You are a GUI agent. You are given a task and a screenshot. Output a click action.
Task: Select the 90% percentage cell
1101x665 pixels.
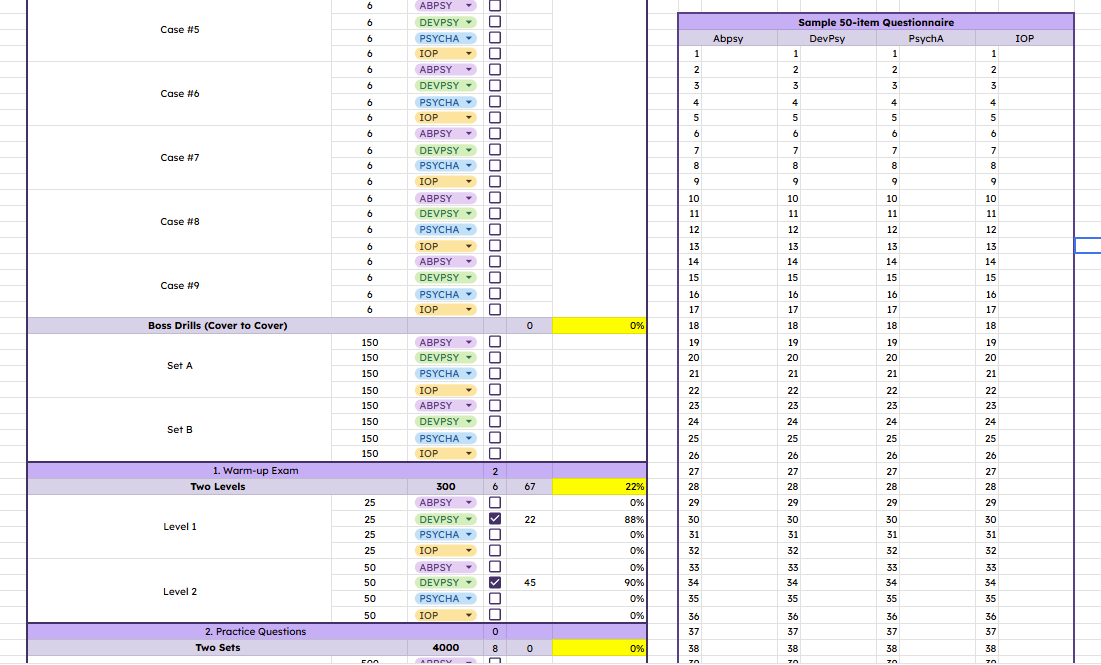tap(599, 582)
